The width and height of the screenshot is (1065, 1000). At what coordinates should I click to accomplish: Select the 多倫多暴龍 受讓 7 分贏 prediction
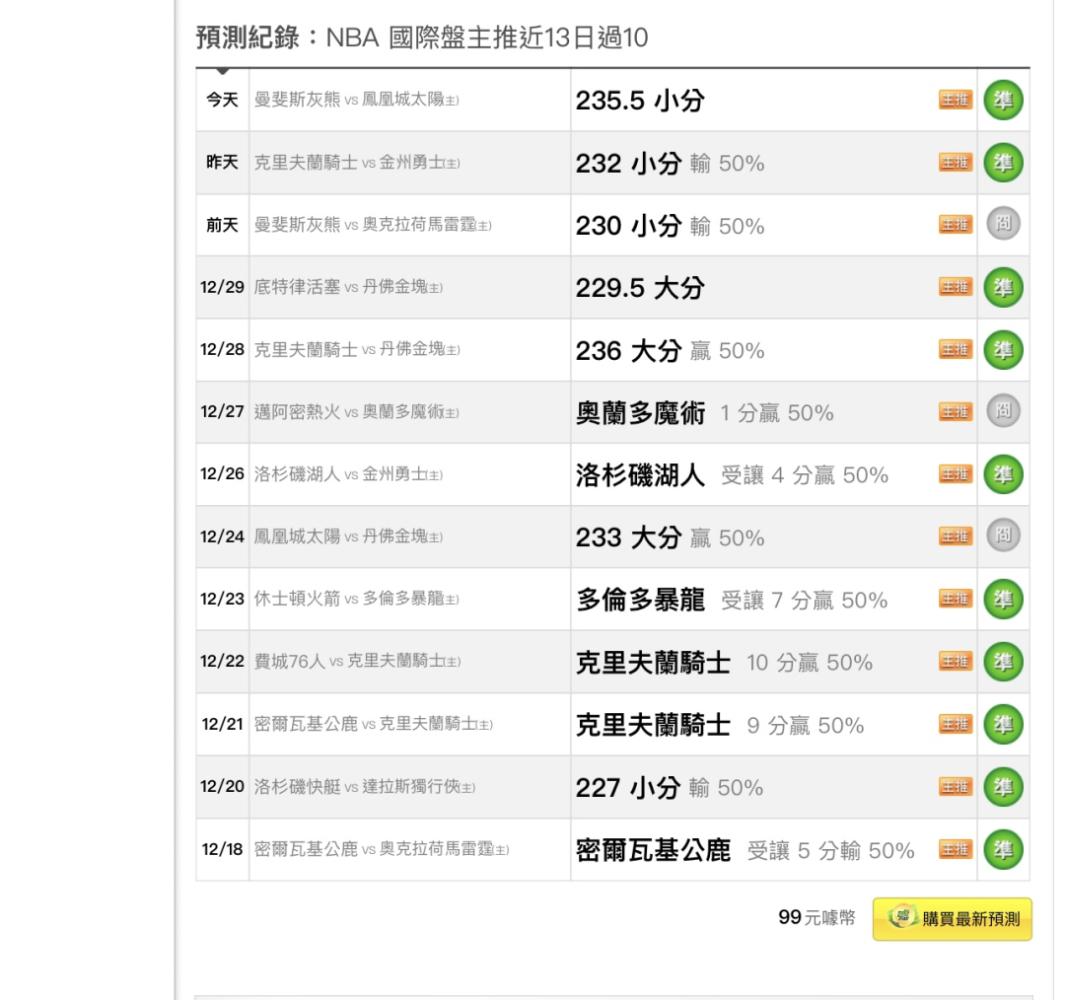point(732,600)
